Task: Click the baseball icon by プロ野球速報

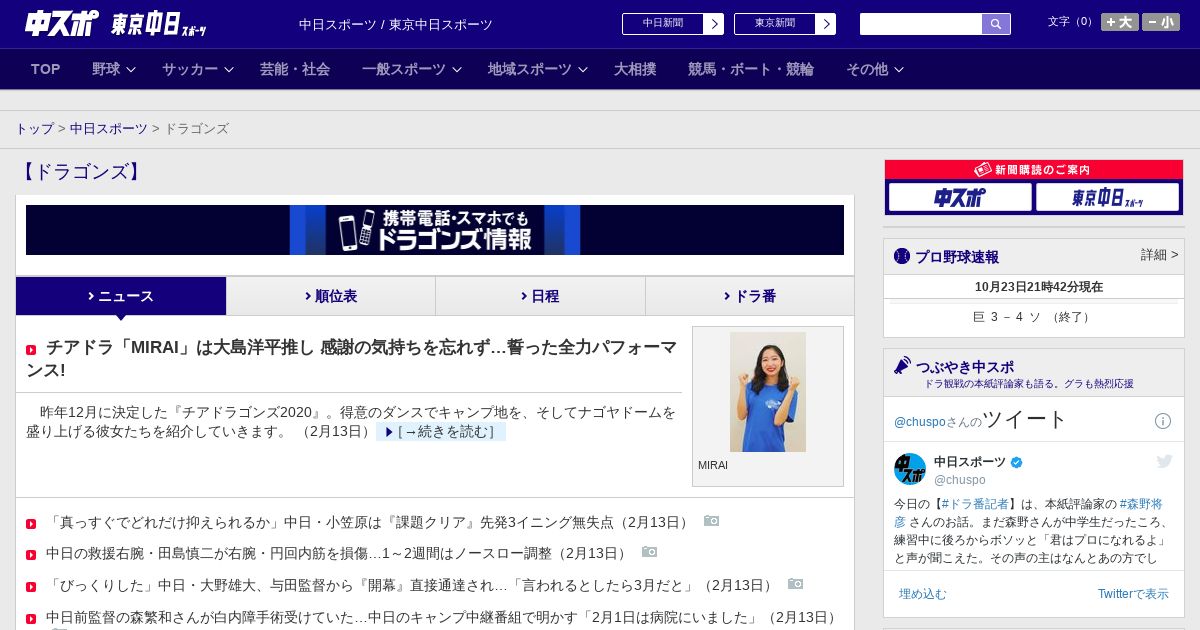Action: coord(902,256)
